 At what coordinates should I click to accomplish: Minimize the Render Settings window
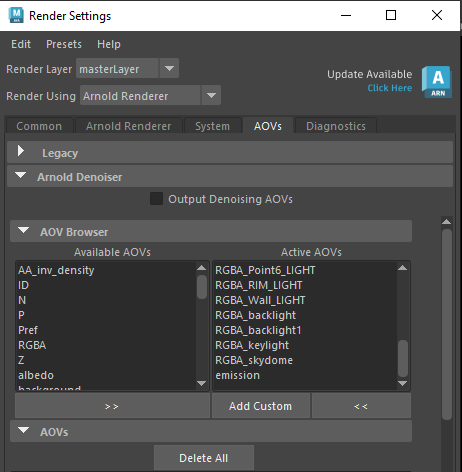[346, 15]
